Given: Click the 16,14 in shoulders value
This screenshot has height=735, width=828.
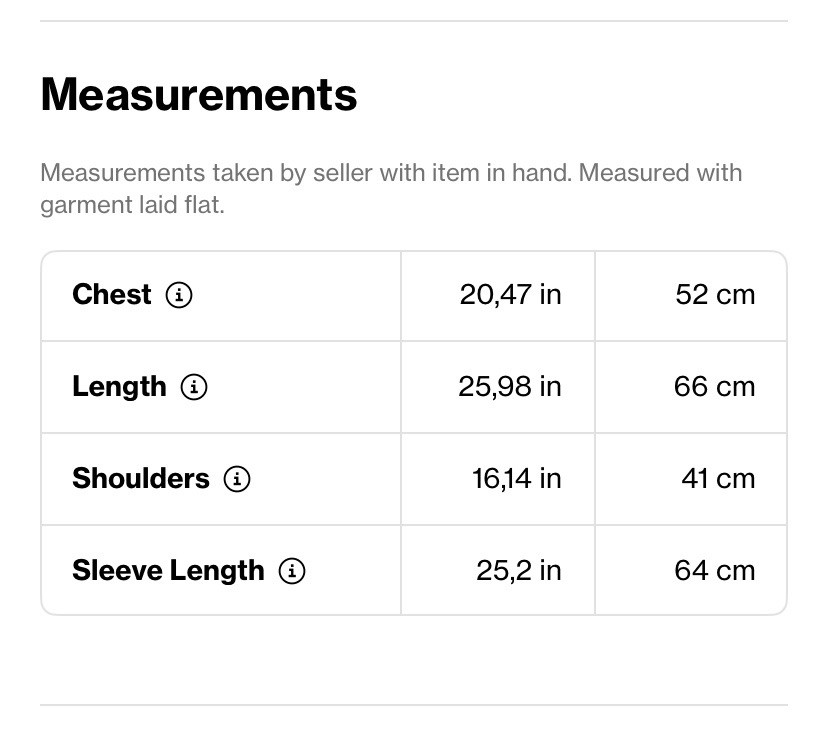Looking at the screenshot, I should [516, 479].
